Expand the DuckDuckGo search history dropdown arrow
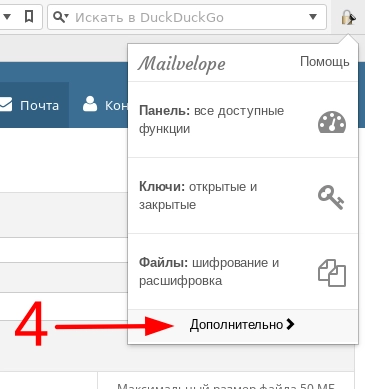The height and width of the screenshot is (389, 365). coord(313,17)
